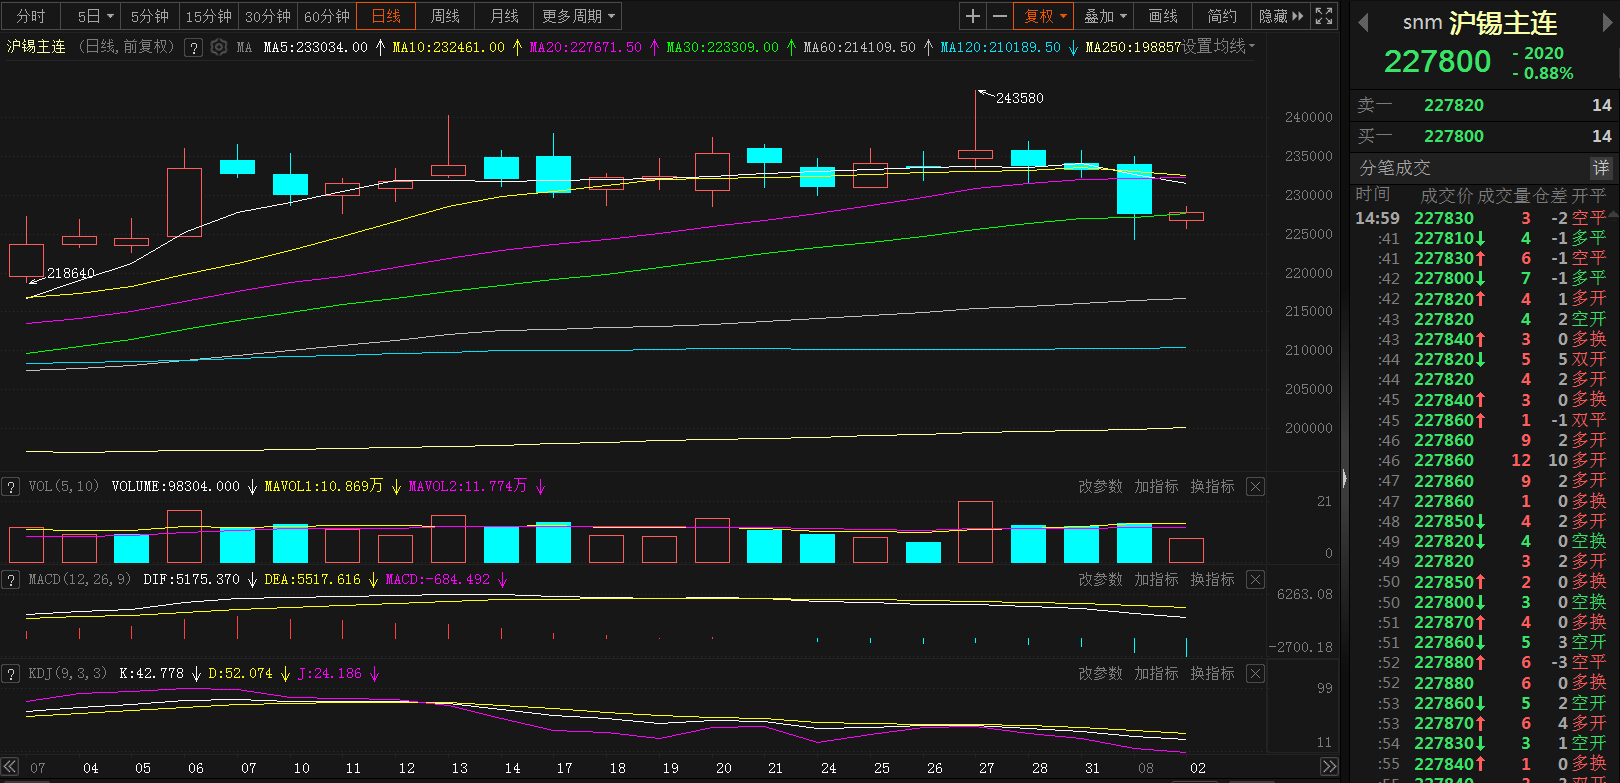Click help icon beside 沪锡主连 title
Screen dimensions: 1620x783
click(194, 47)
